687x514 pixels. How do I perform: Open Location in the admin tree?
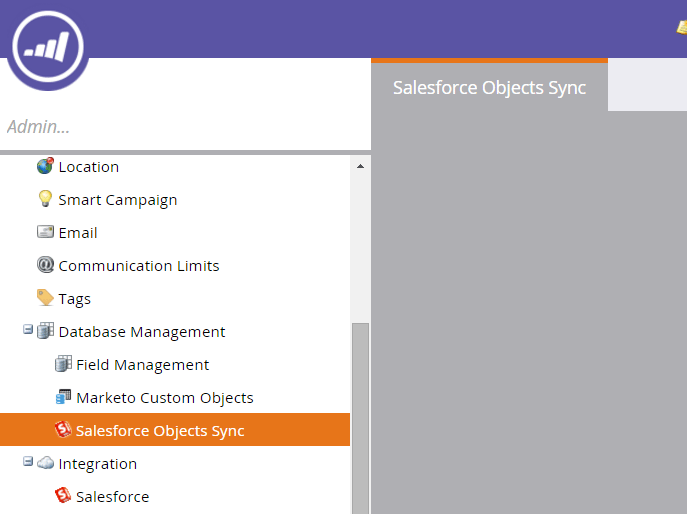pyautogui.click(x=89, y=167)
